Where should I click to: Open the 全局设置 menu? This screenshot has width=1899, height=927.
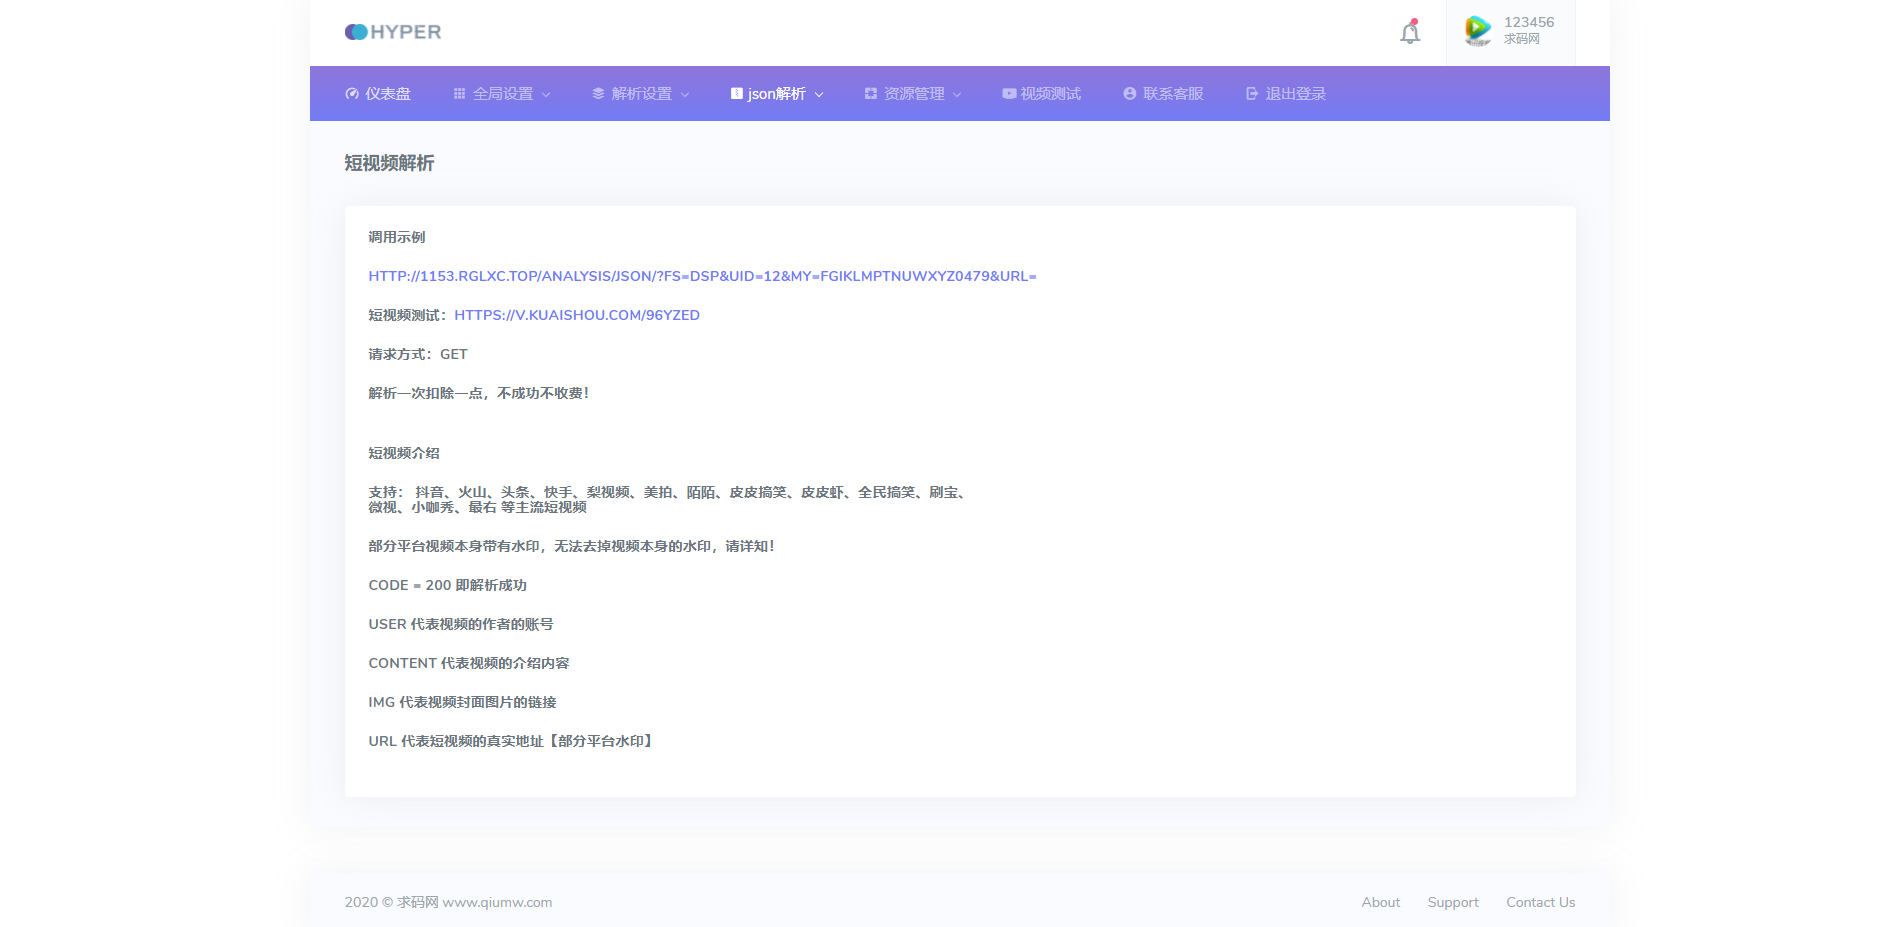click(x=502, y=94)
